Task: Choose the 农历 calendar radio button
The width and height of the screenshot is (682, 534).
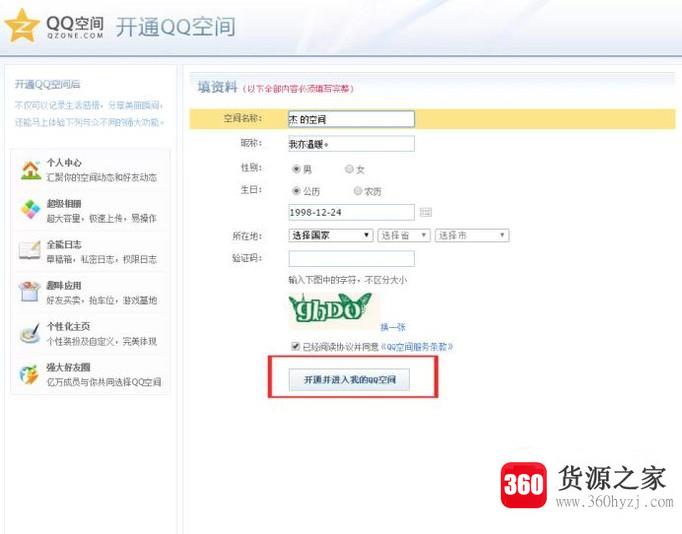Action: (x=358, y=190)
